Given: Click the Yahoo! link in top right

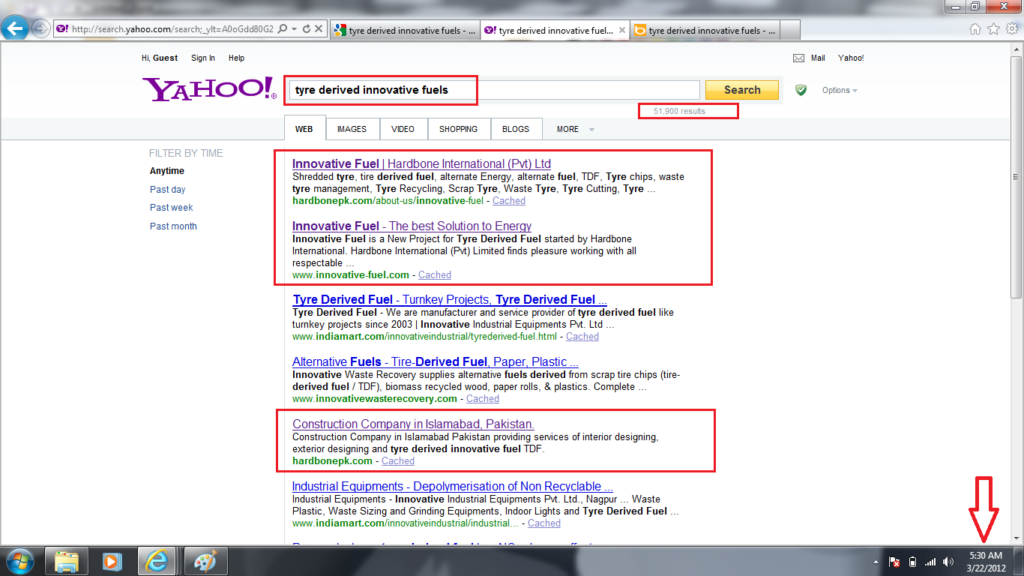Looking at the screenshot, I should pos(850,58).
